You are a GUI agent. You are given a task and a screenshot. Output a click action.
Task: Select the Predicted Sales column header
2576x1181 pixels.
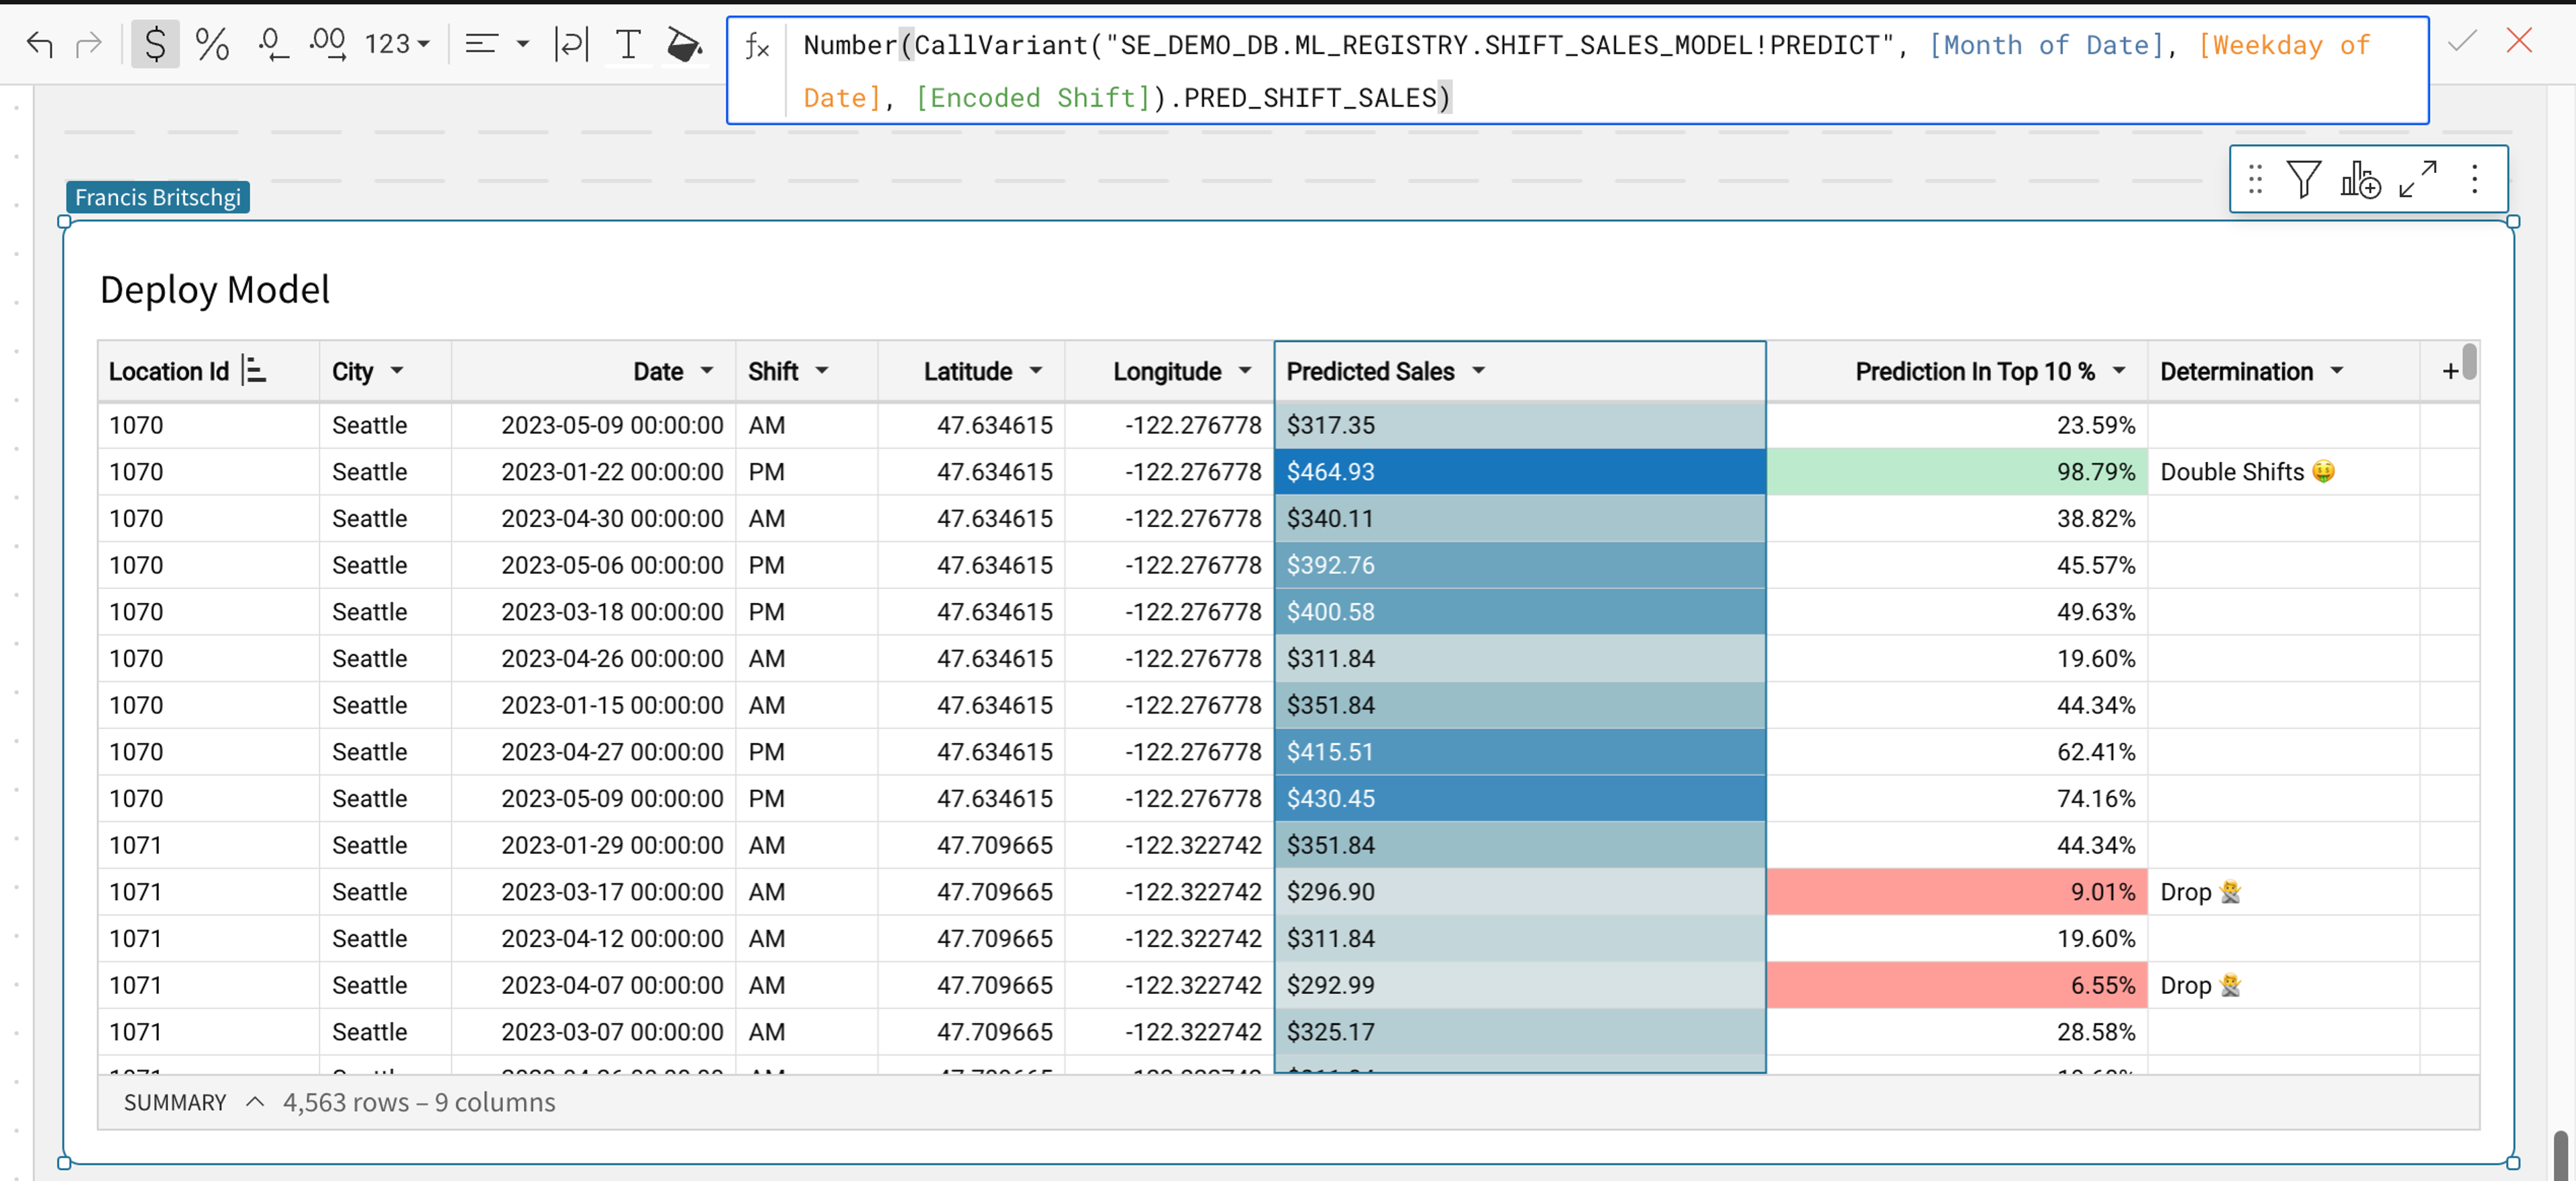pos(1520,372)
